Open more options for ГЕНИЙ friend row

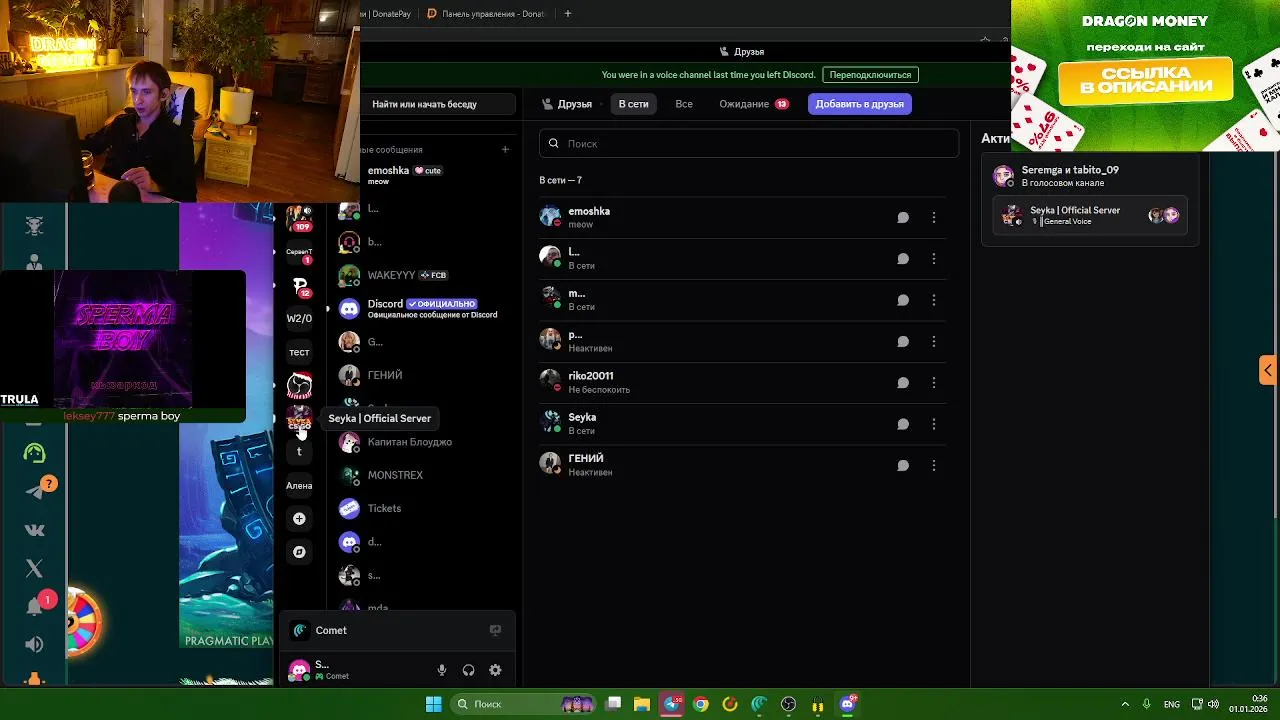934,465
